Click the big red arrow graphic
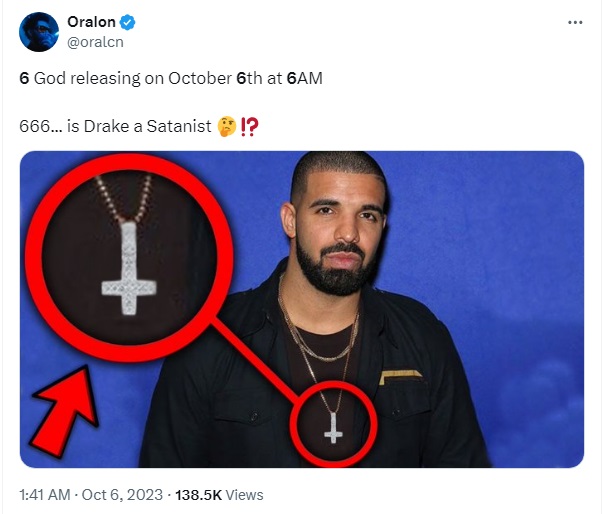This screenshot has height=514, width=604. pos(65,412)
